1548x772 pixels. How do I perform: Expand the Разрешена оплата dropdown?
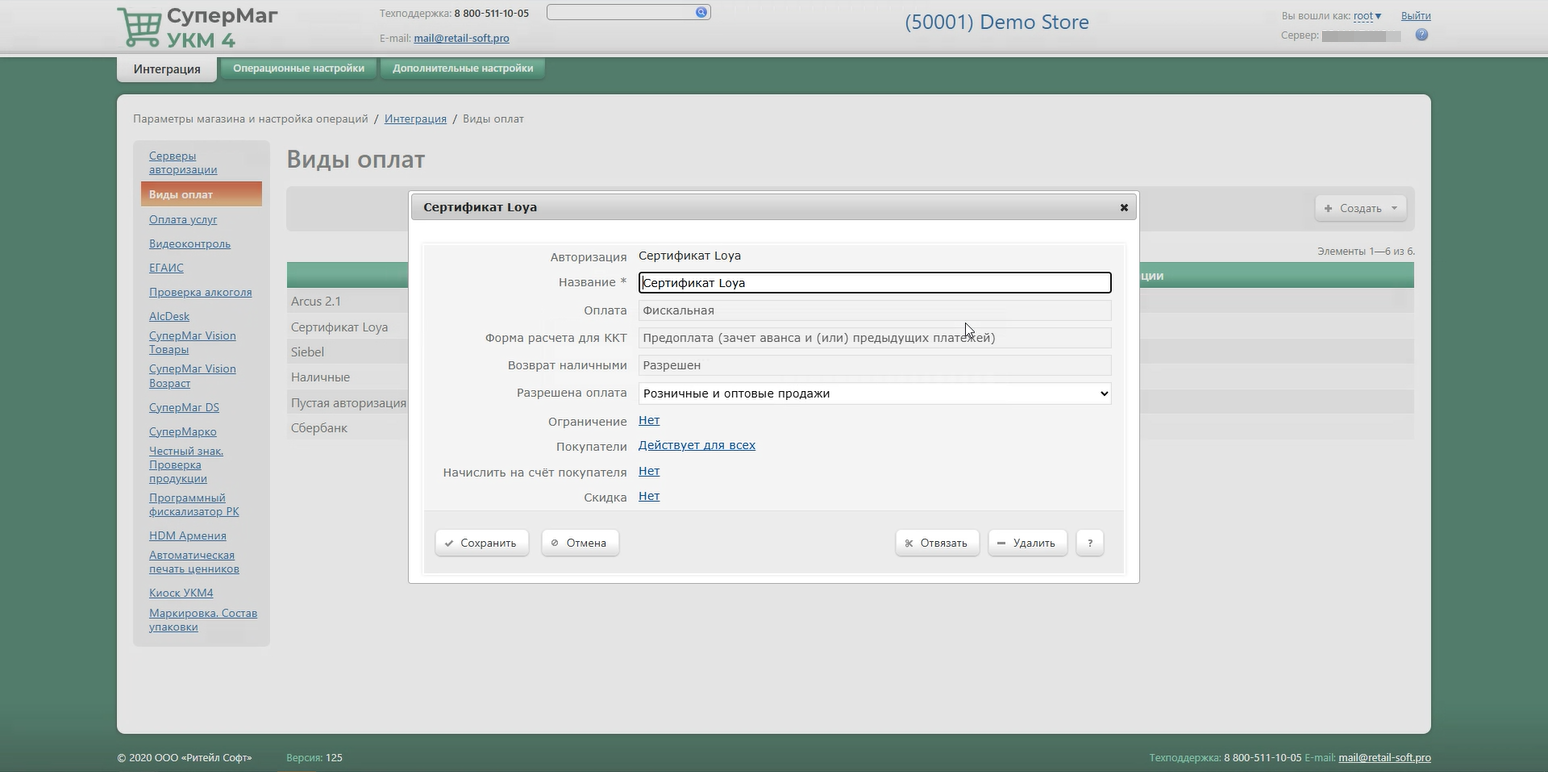click(874, 394)
